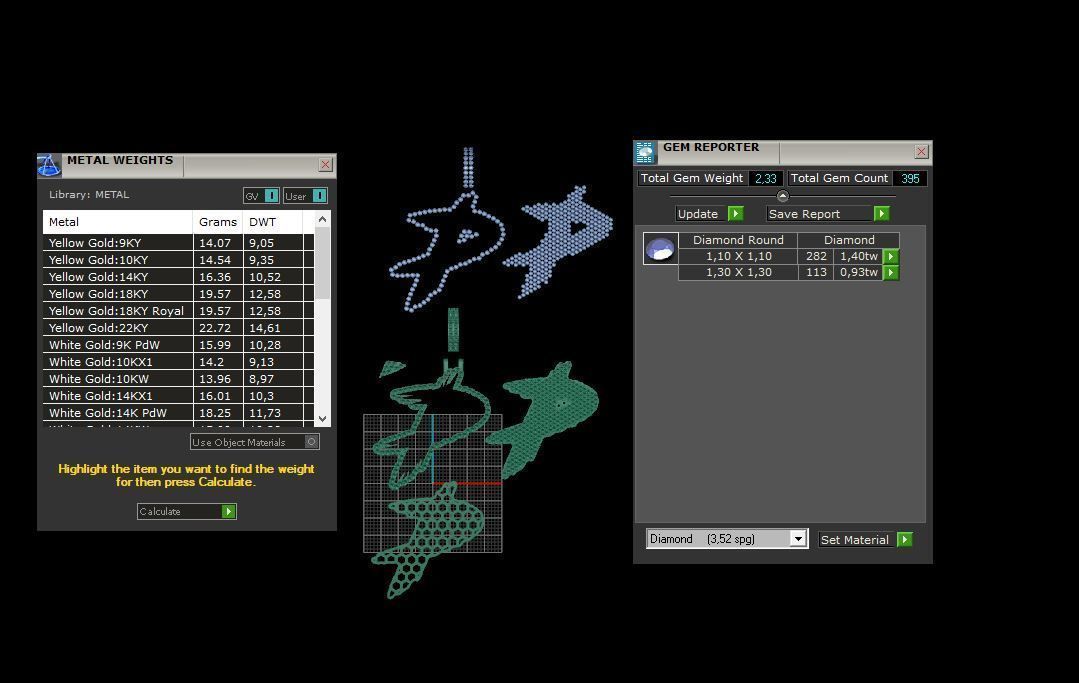The width and height of the screenshot is (1079, 683).
Task: Click the Metal column header
Action: [118, 222]
